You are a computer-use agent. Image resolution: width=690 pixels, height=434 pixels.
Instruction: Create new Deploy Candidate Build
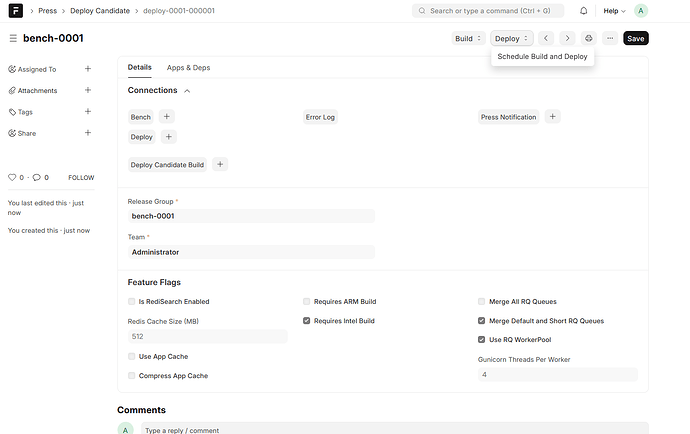tap(220, 164)
